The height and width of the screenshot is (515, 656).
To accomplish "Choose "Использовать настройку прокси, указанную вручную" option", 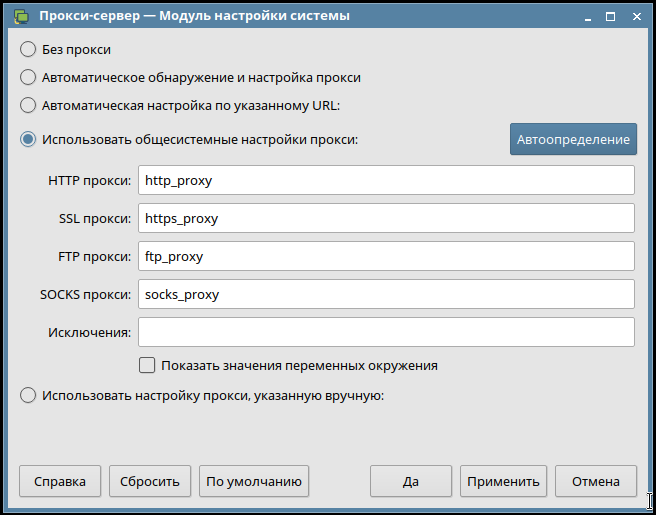I will click(x=28, y=395).
